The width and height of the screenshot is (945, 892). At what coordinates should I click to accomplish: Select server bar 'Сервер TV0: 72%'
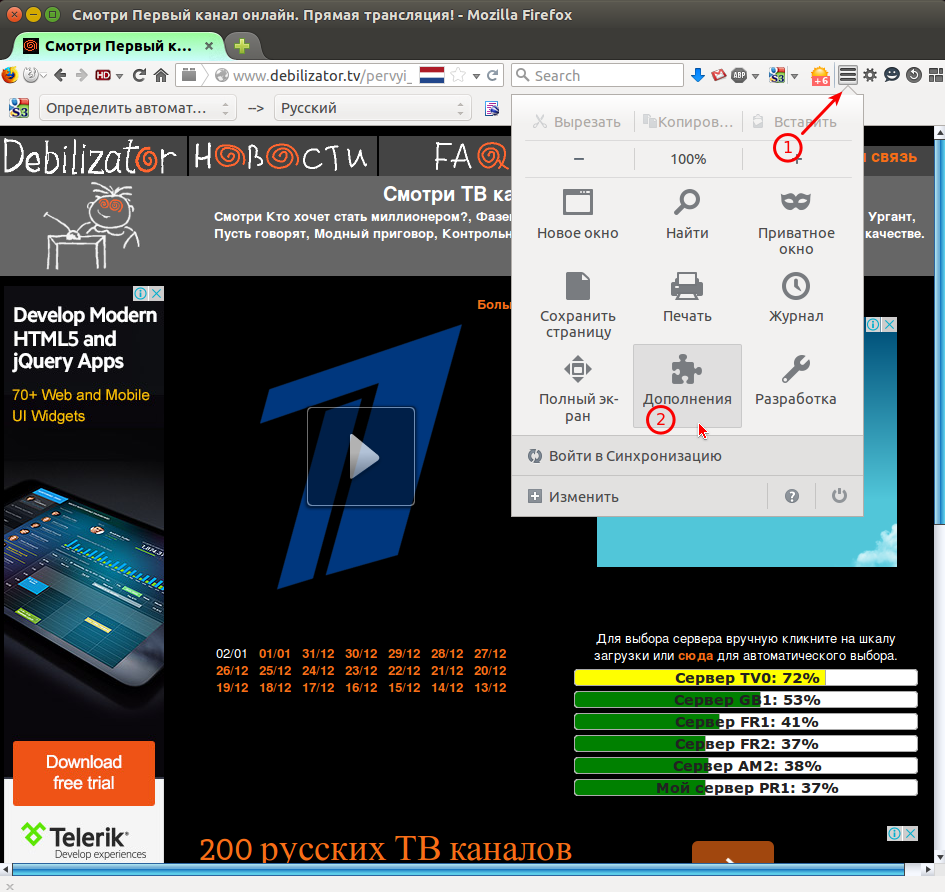click(746, 677)
